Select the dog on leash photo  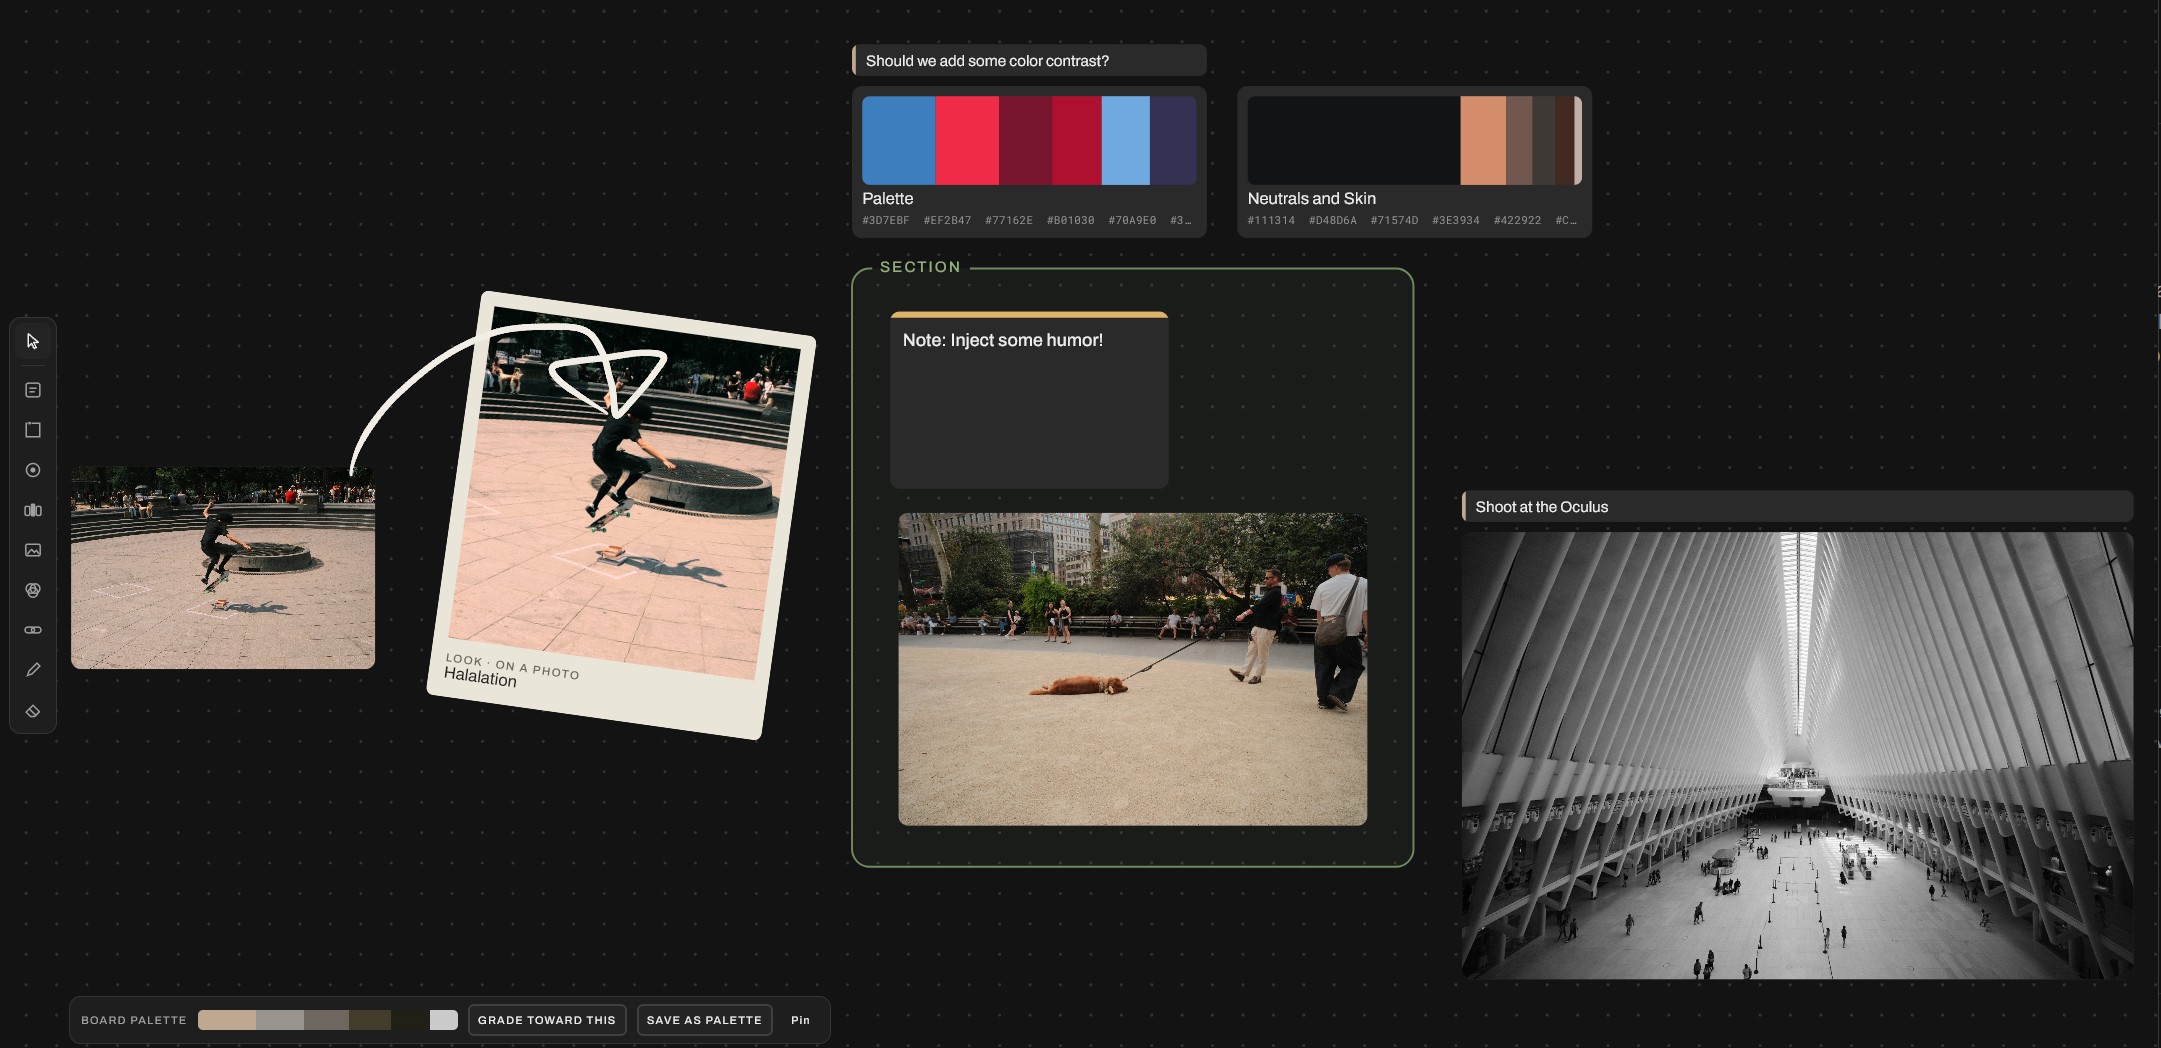coord(1132,669)
